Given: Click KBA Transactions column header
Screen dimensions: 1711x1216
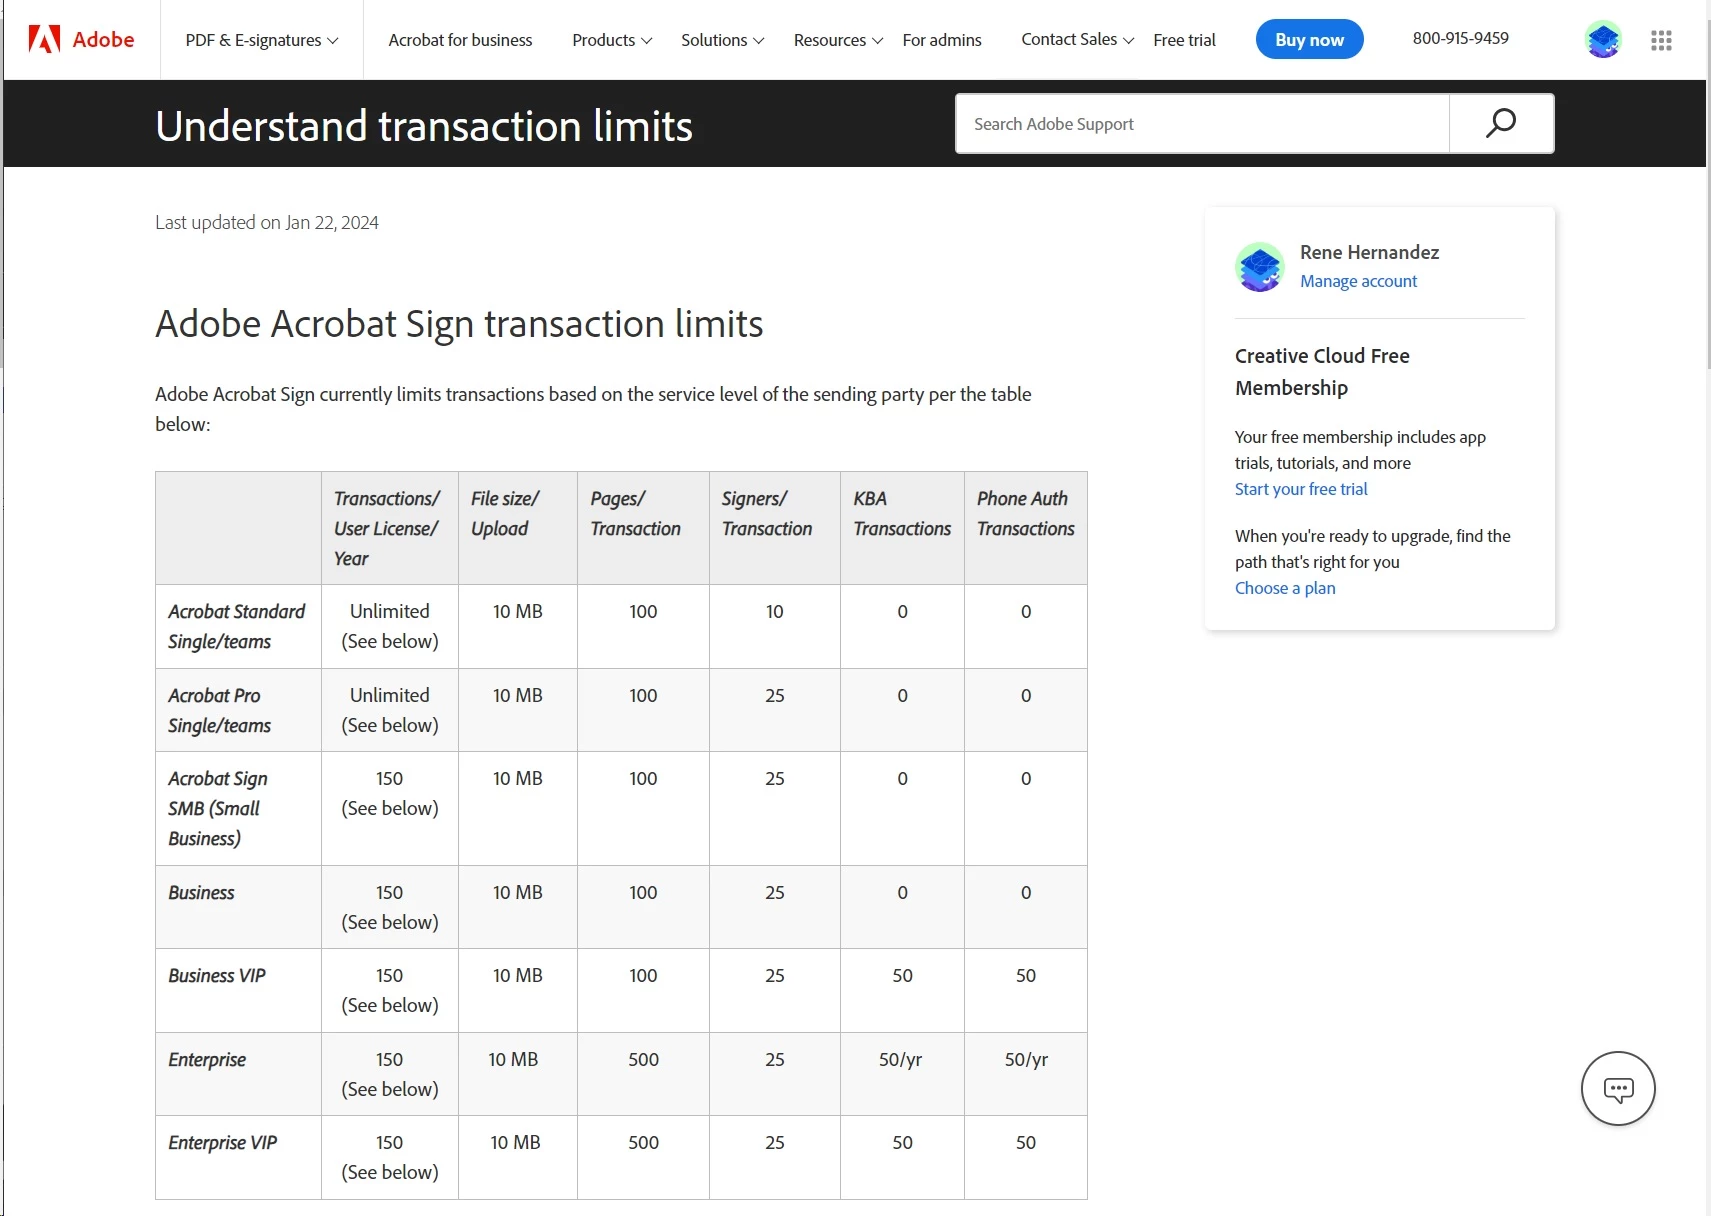Looking at the screenshot, I should 902,528.
